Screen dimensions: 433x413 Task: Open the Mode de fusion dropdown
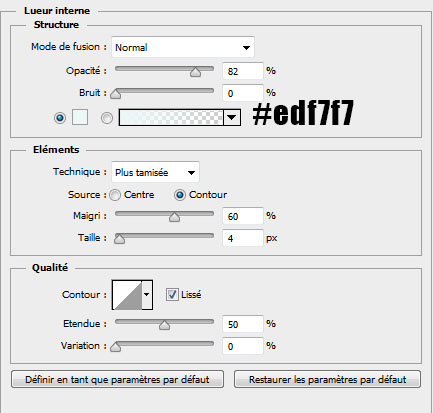[183, 47]
